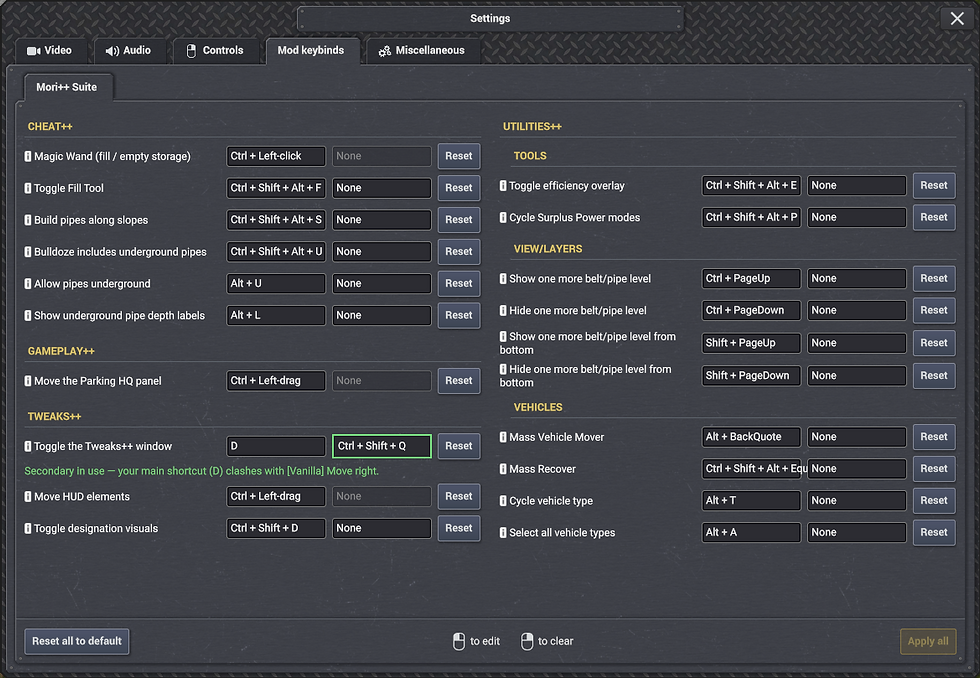Reset the Cycle vehicle type keybind
Image resolution: width=980 pixels, height=678 pixels.
point(934,501)
